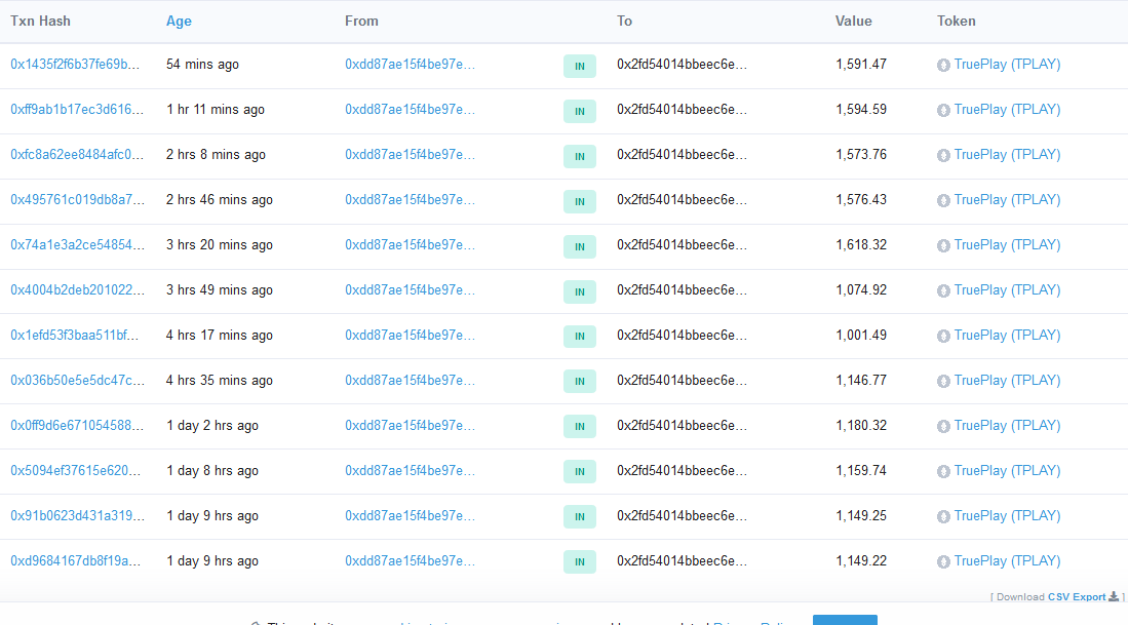Screen dimensions: 1128x625
Task: Open From address in the 3 hrs 20 mins row
Action: [x=410, y=245]
